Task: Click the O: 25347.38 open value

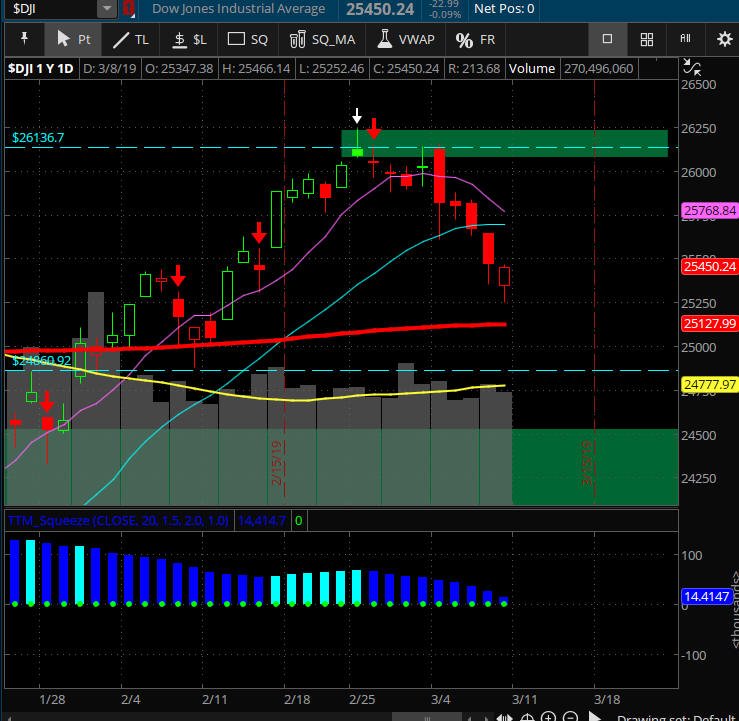Action: [179, 69]
